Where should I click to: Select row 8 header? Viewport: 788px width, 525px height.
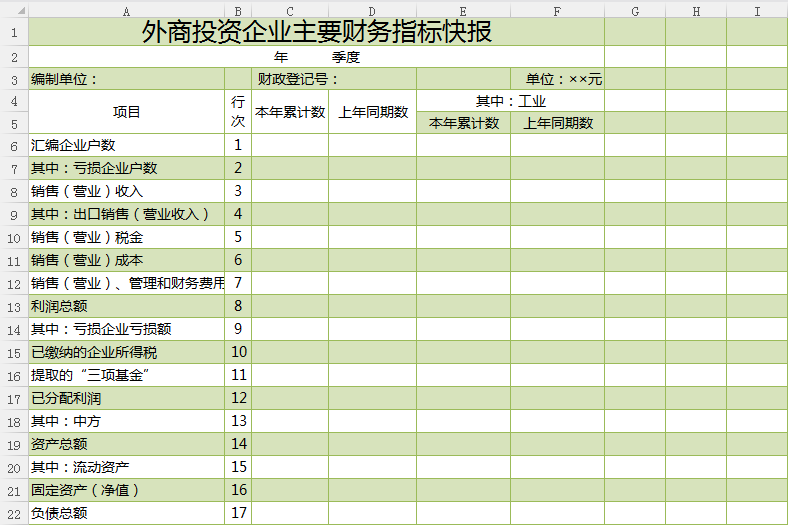[x=14, y=191]
